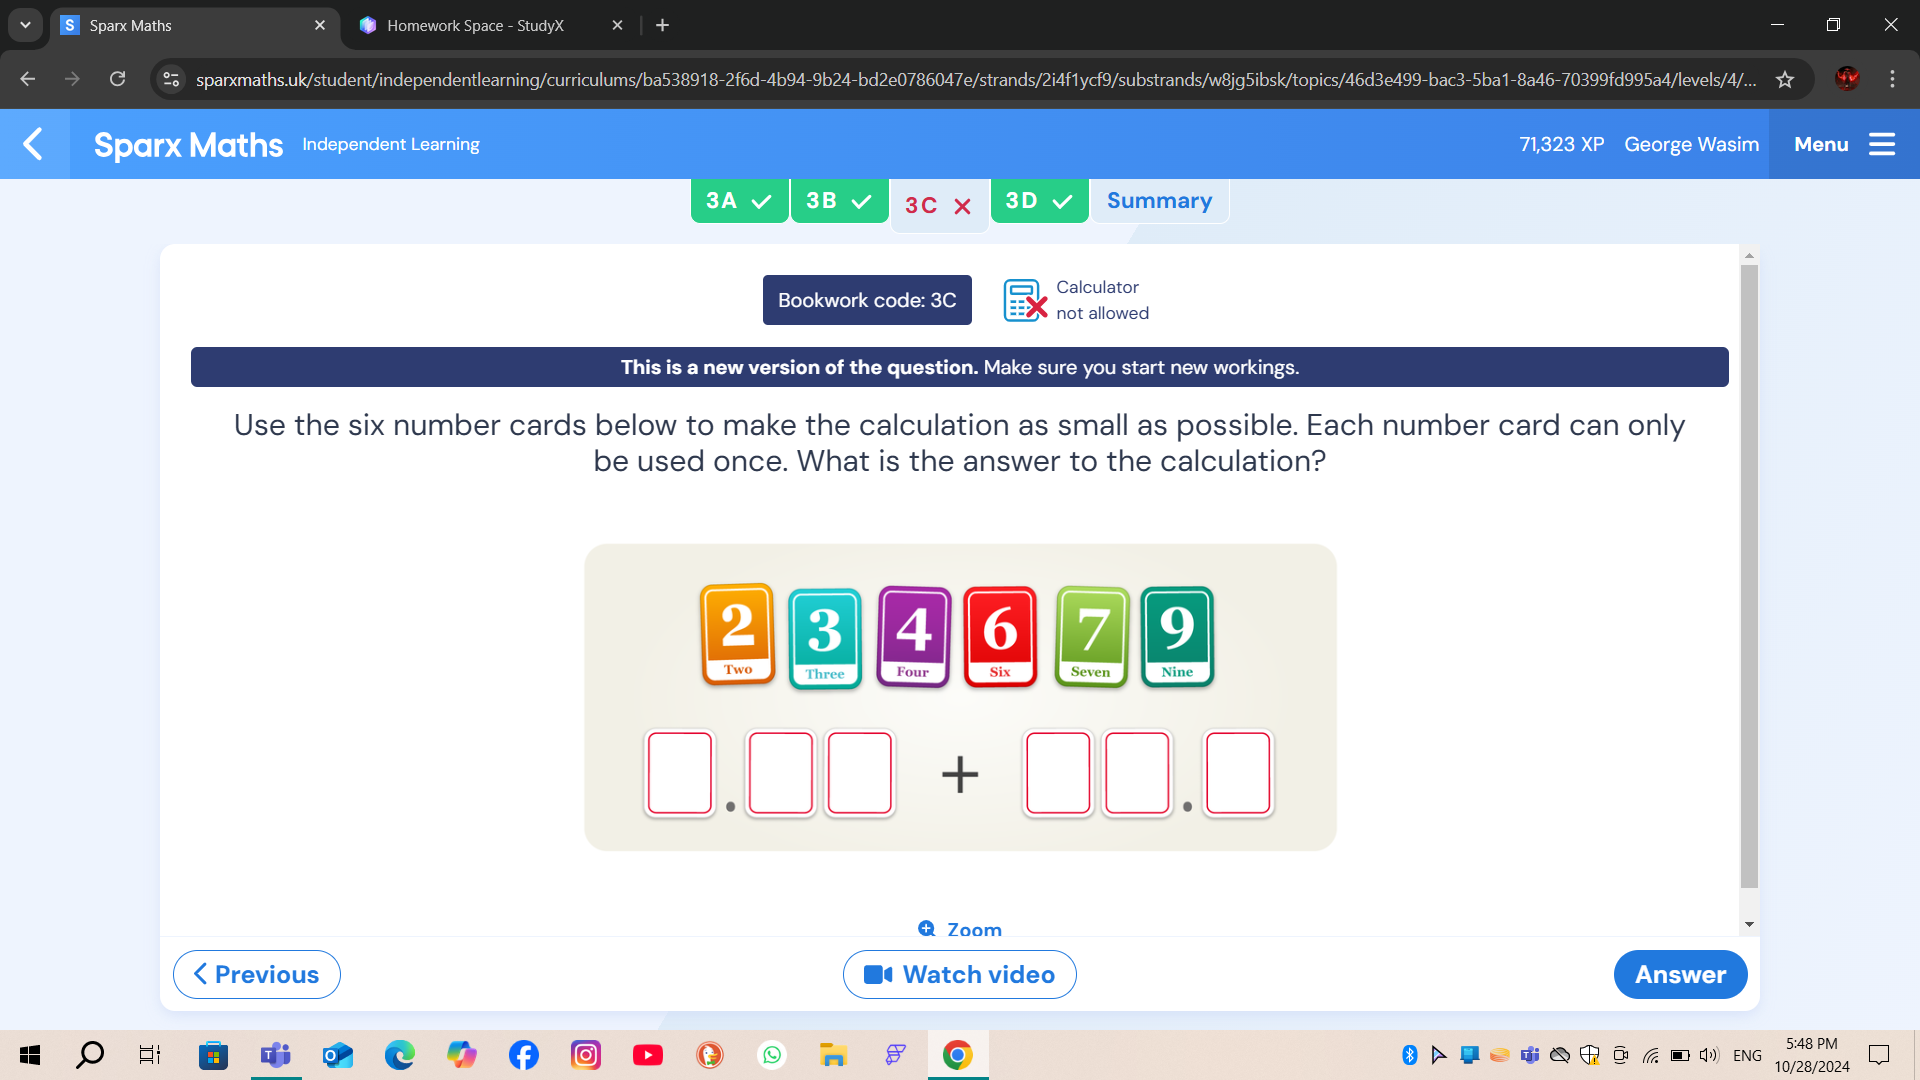Viewport: 1920px width, 1080px height.
Task: Click the Watch video button
Action: tap(960, 975)
